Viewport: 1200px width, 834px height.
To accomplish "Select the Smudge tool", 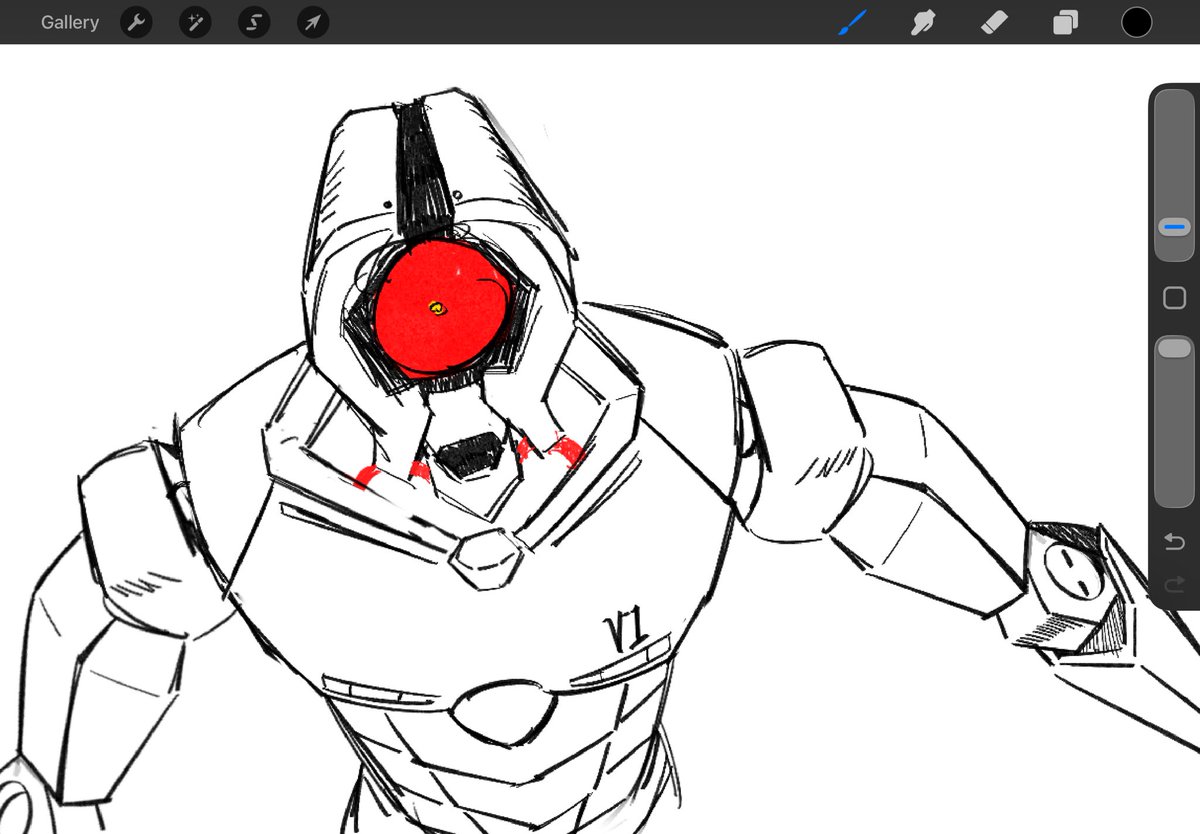I will [923, 22].
